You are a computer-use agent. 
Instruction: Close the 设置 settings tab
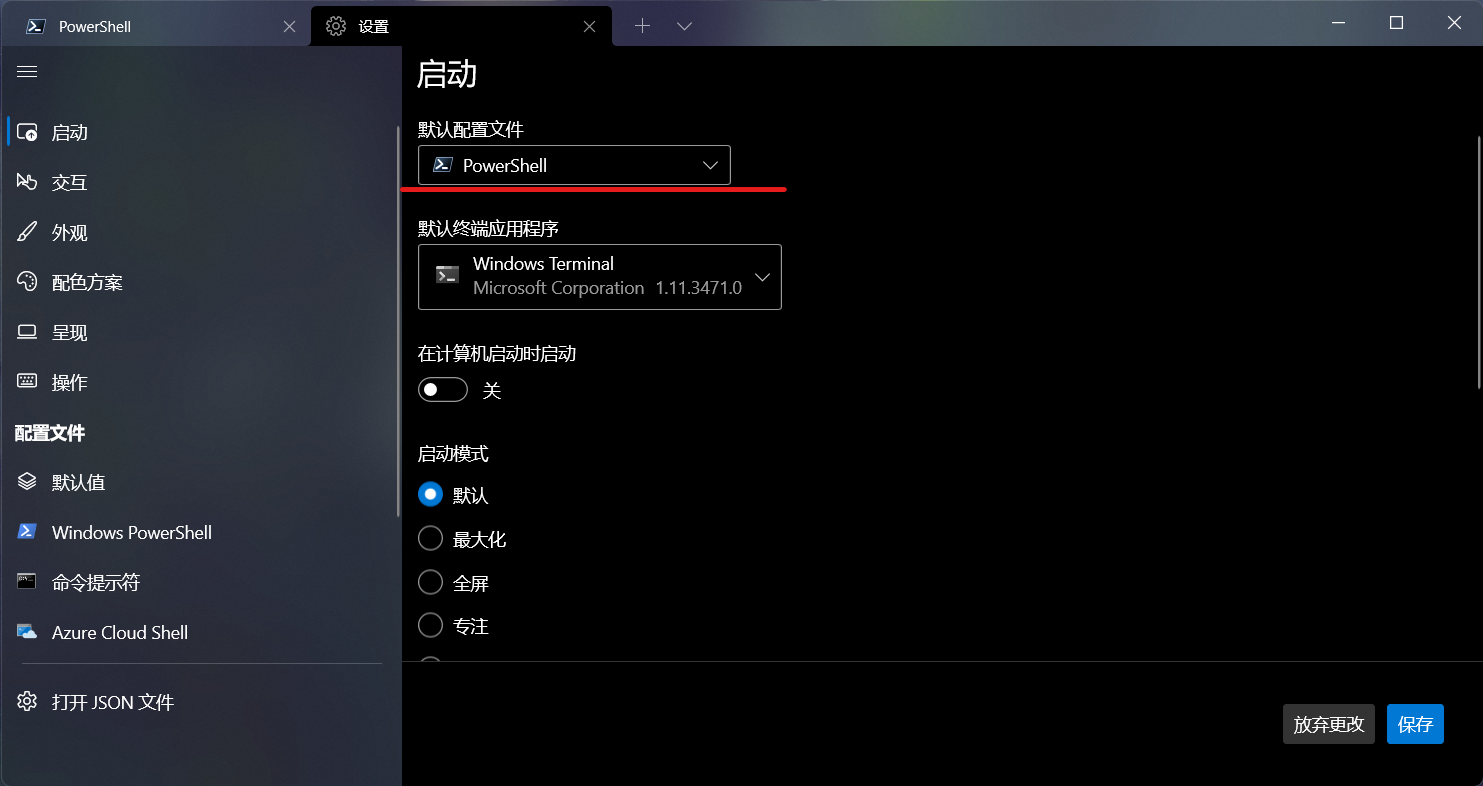590,27
